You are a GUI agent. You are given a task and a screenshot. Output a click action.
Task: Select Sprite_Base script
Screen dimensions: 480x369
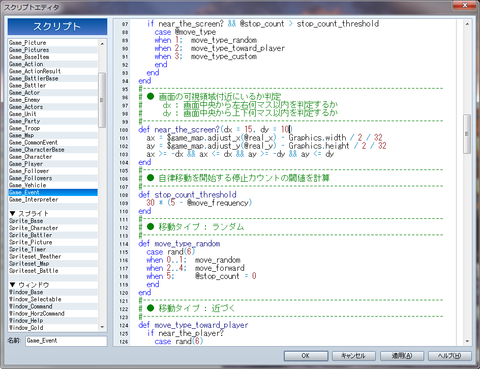click(x=53, y=221)
